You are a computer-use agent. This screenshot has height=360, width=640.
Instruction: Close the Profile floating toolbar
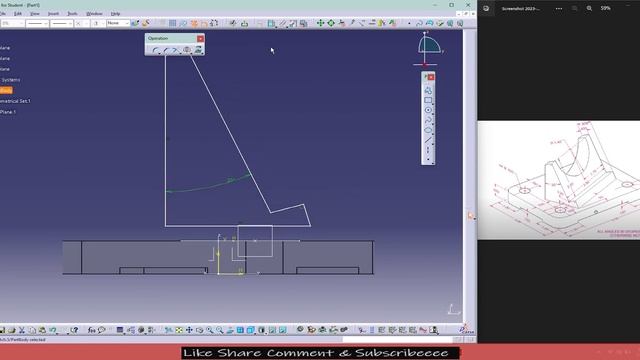[431, 77]
